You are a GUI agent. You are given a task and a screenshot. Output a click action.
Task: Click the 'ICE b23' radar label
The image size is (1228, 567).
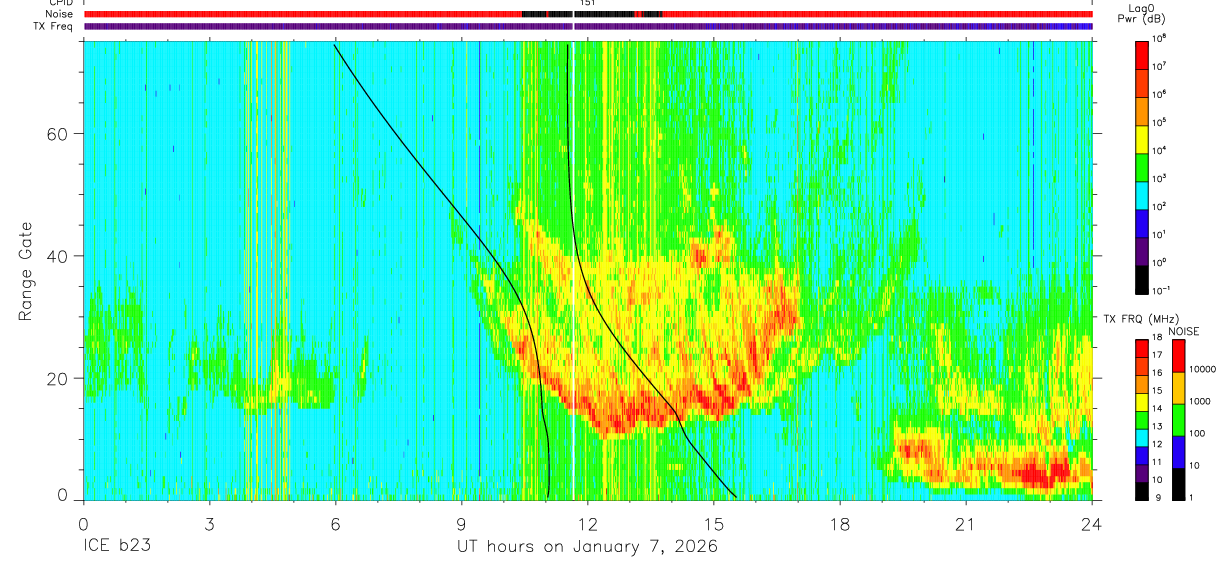tap(117, 547)
